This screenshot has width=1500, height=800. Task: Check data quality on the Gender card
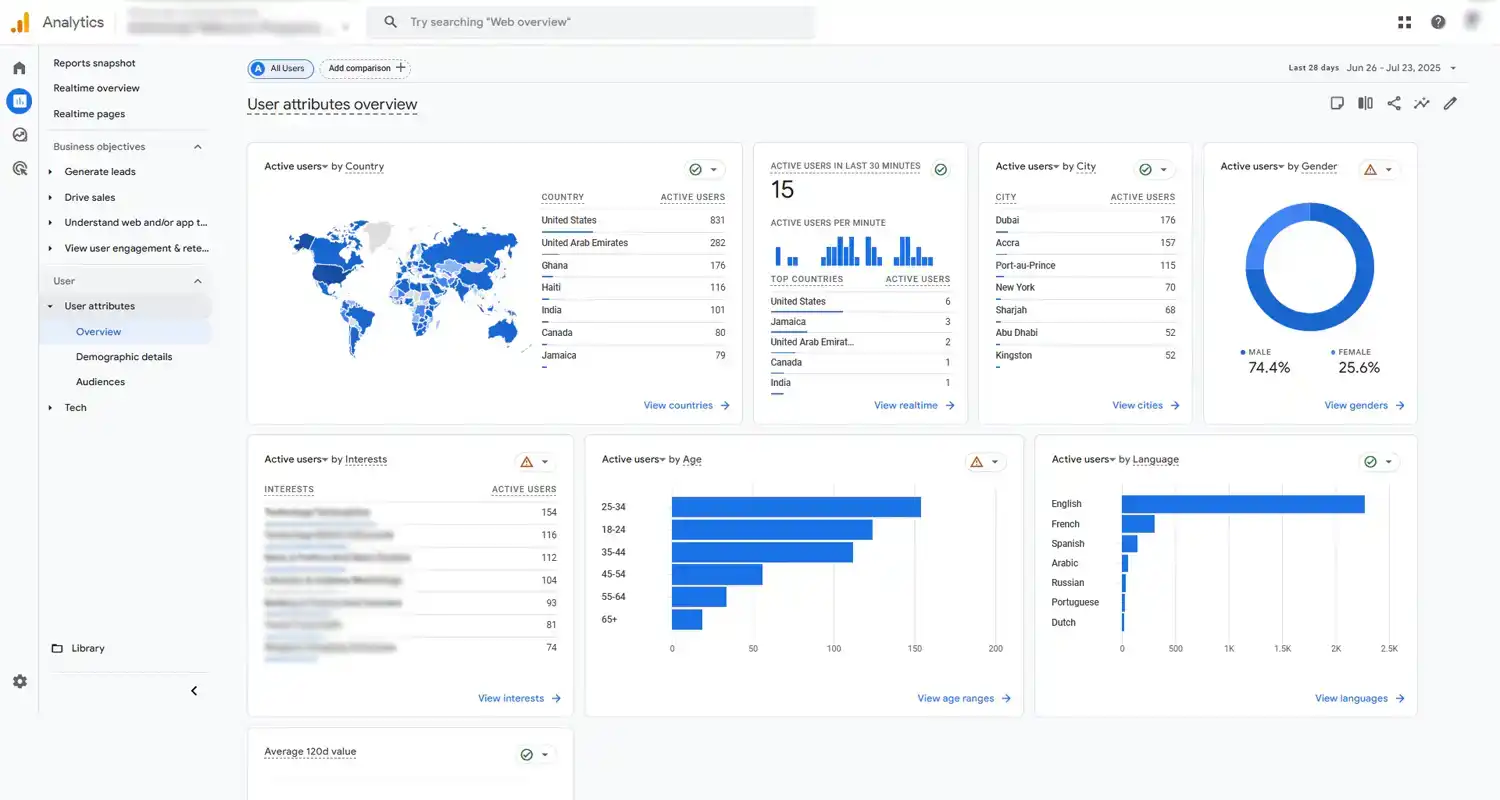(1371, 169)
